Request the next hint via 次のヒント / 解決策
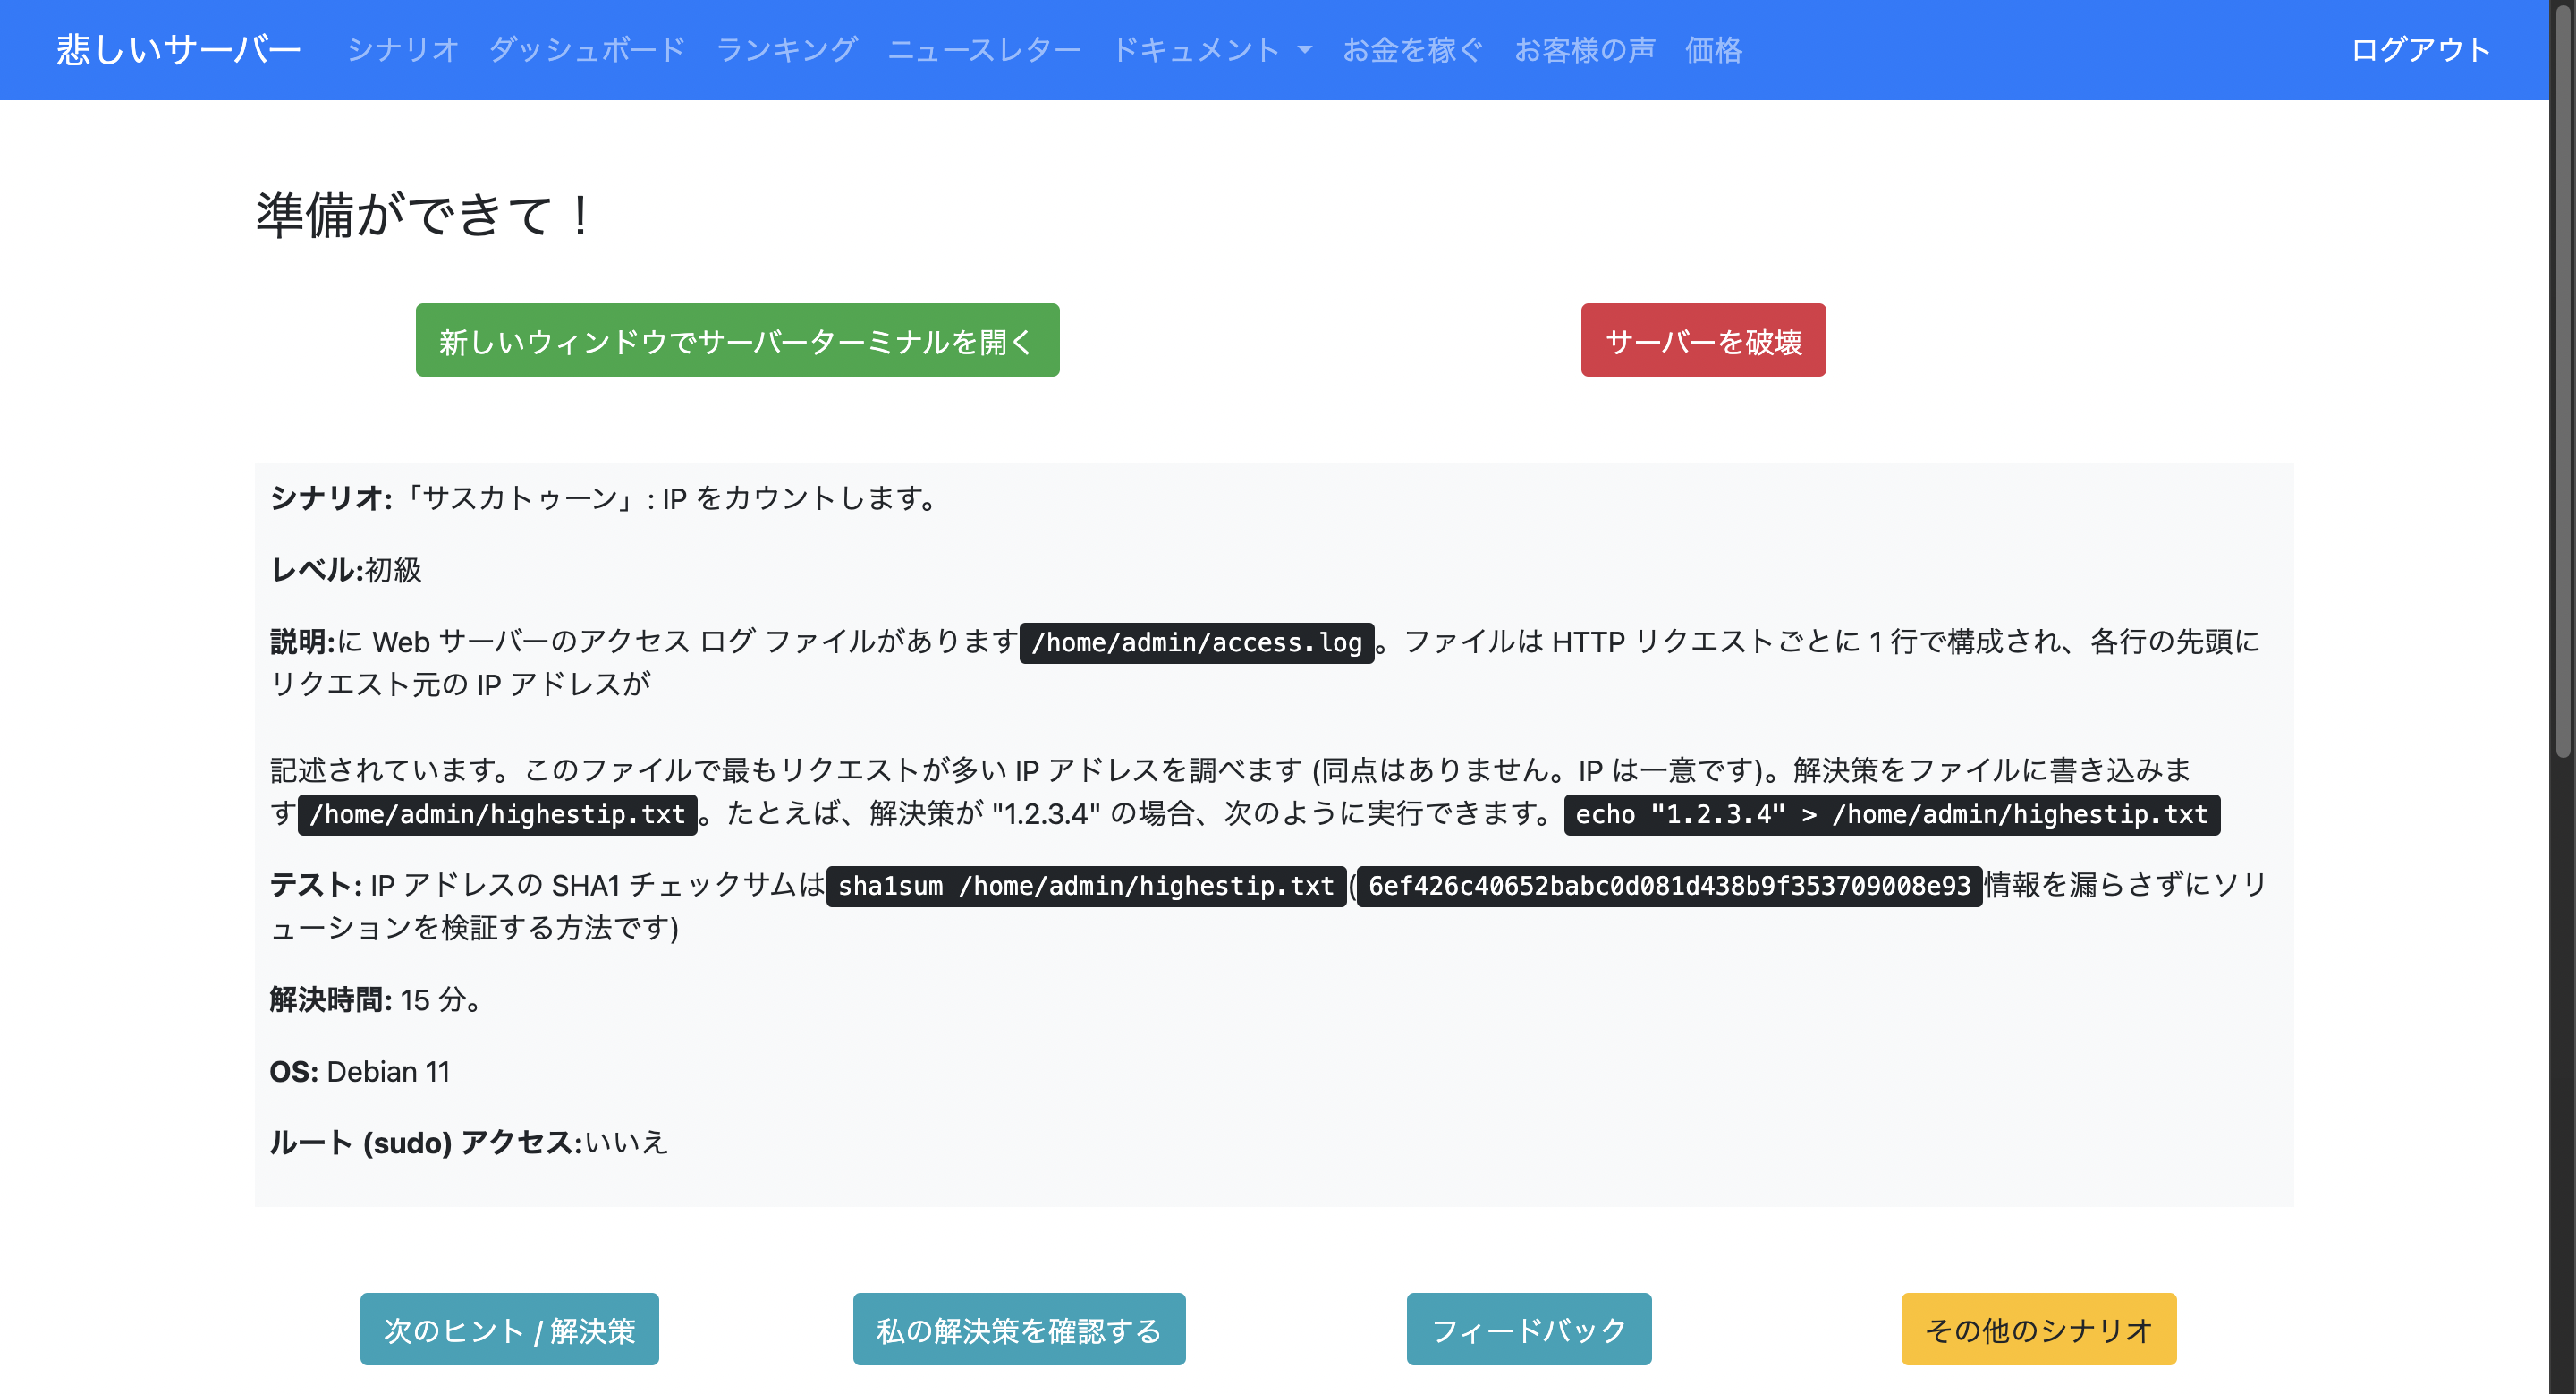Screen dimensions: 2576x1394 (508, 1329)
